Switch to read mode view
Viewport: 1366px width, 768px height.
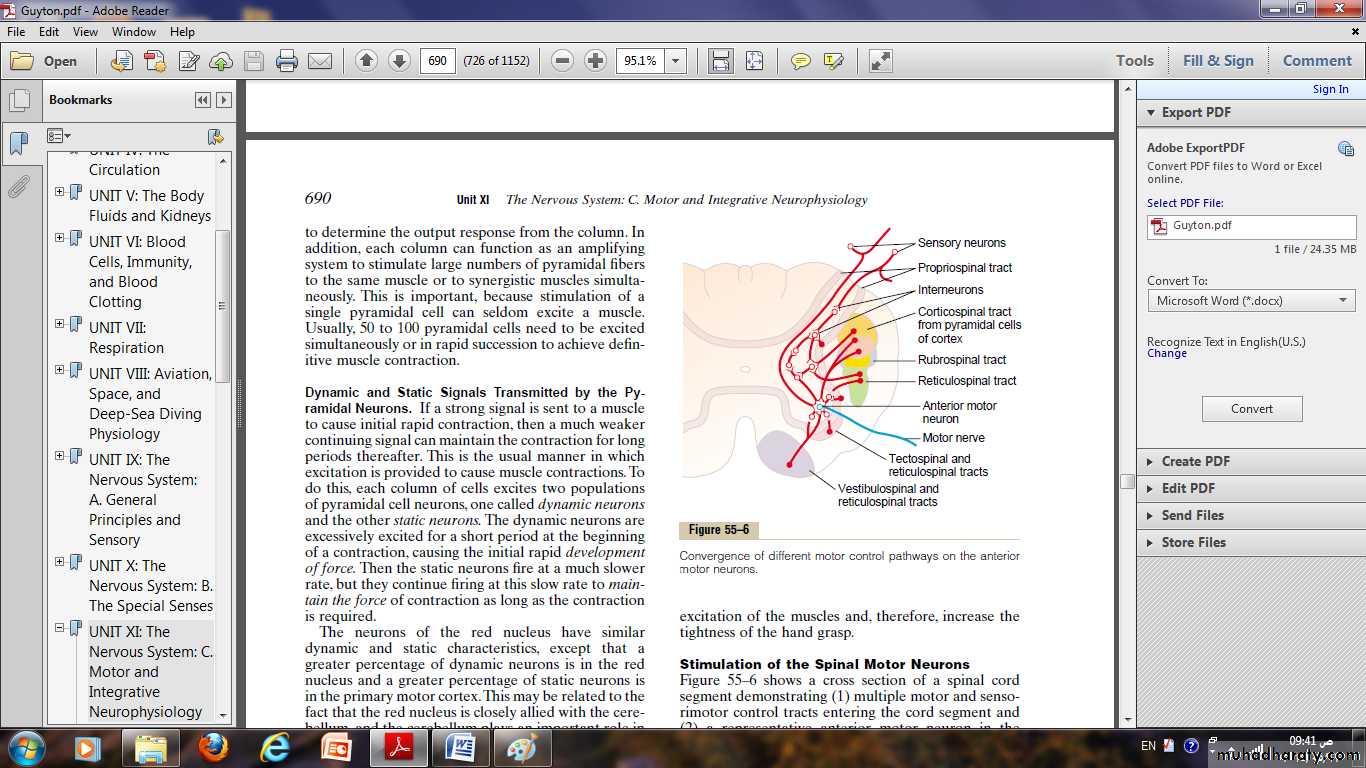[x=880, y=61]
